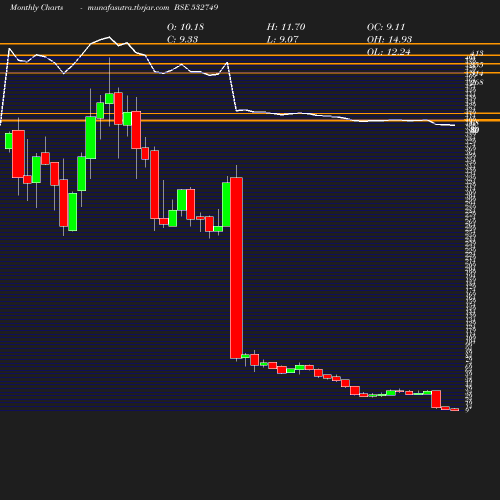
Task: Click the 'Monthly Charts' title text
Action: 37,7
